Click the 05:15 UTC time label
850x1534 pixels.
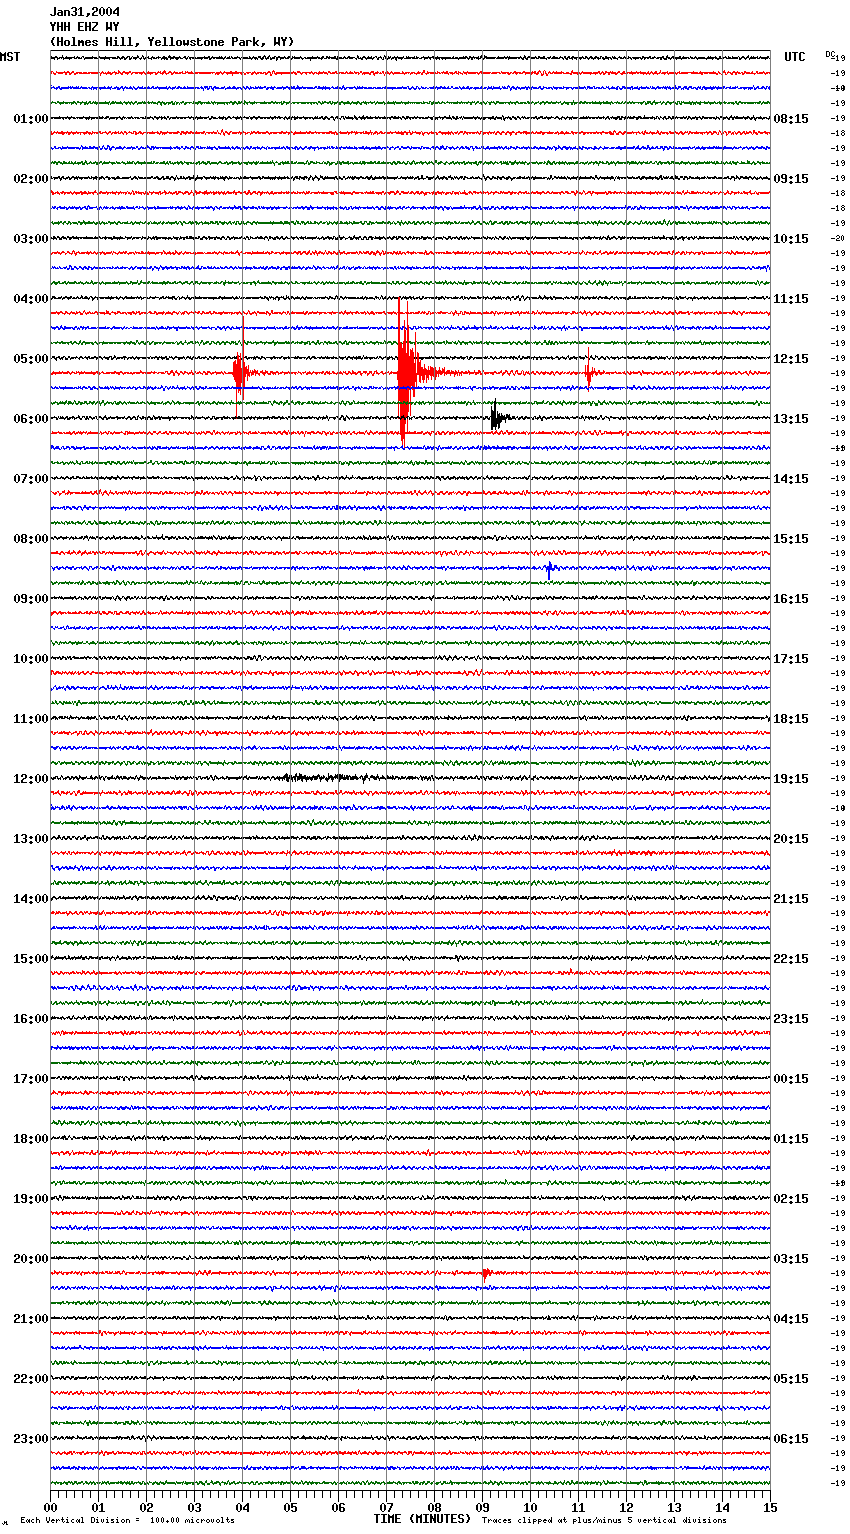pyautogui.click(x=791, y=1379)
